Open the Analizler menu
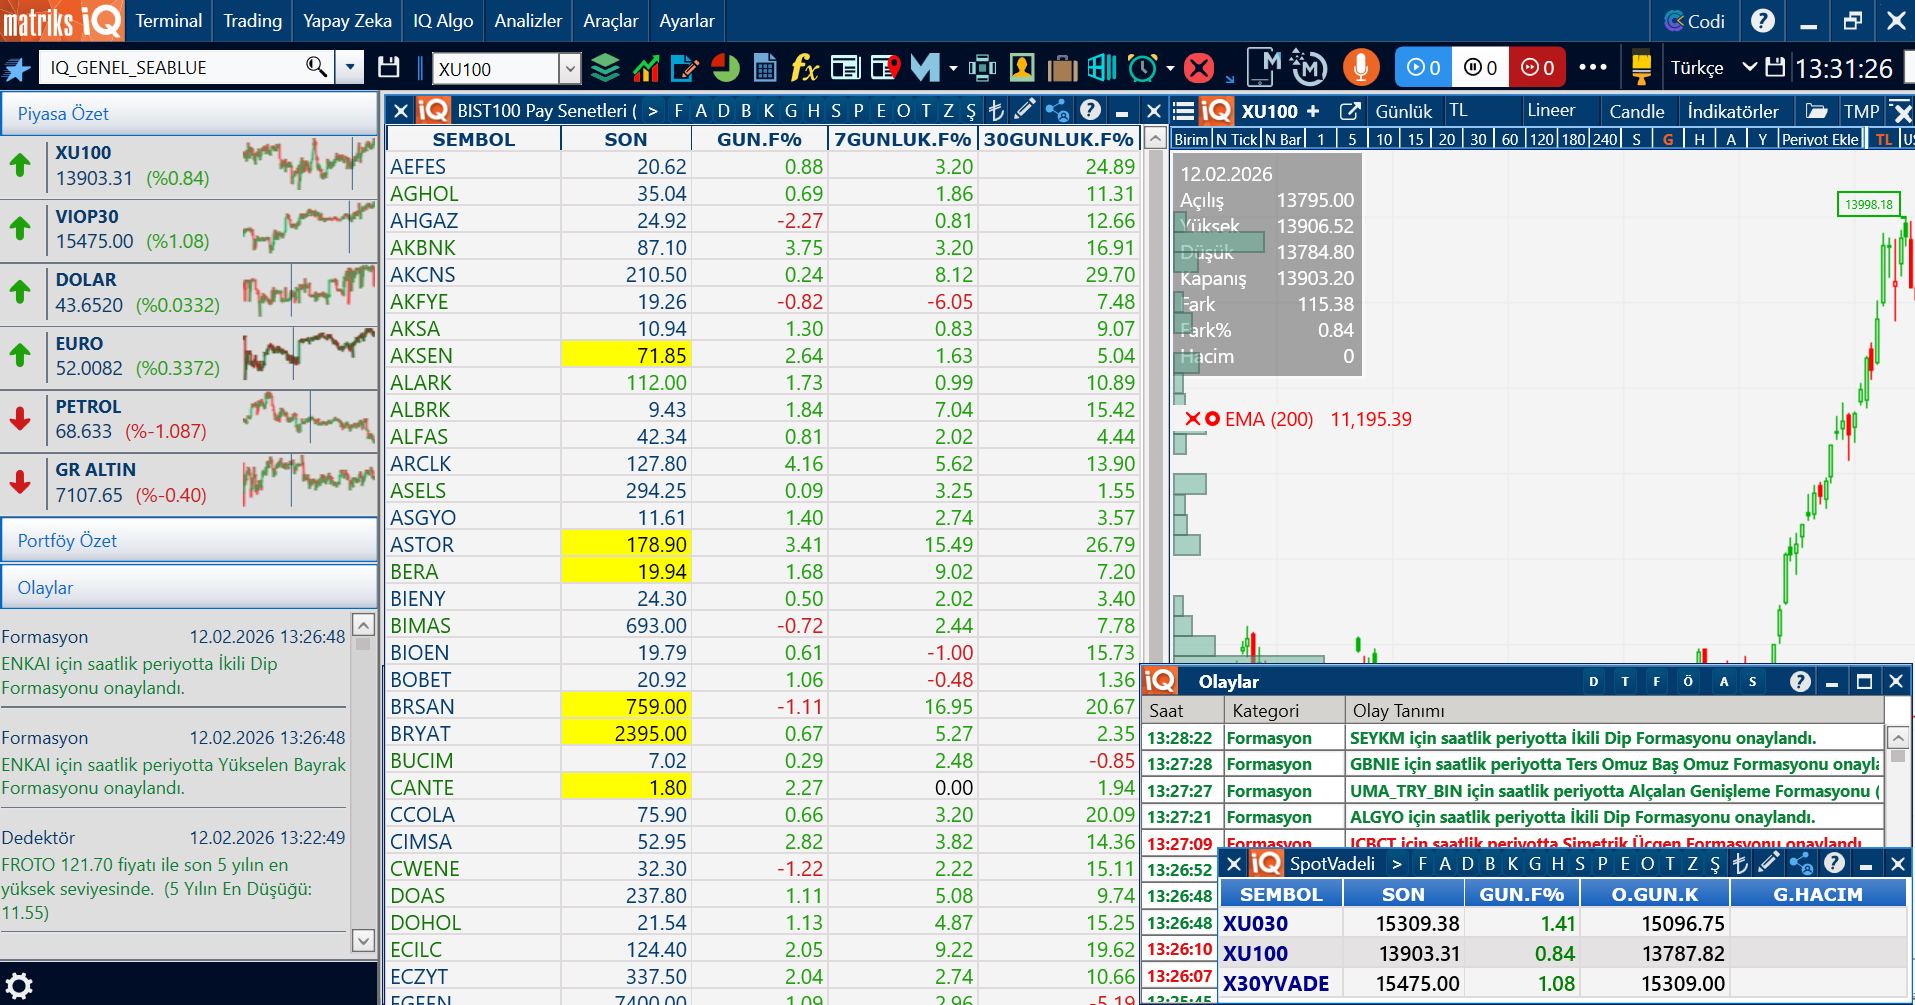 coord(528,21)
